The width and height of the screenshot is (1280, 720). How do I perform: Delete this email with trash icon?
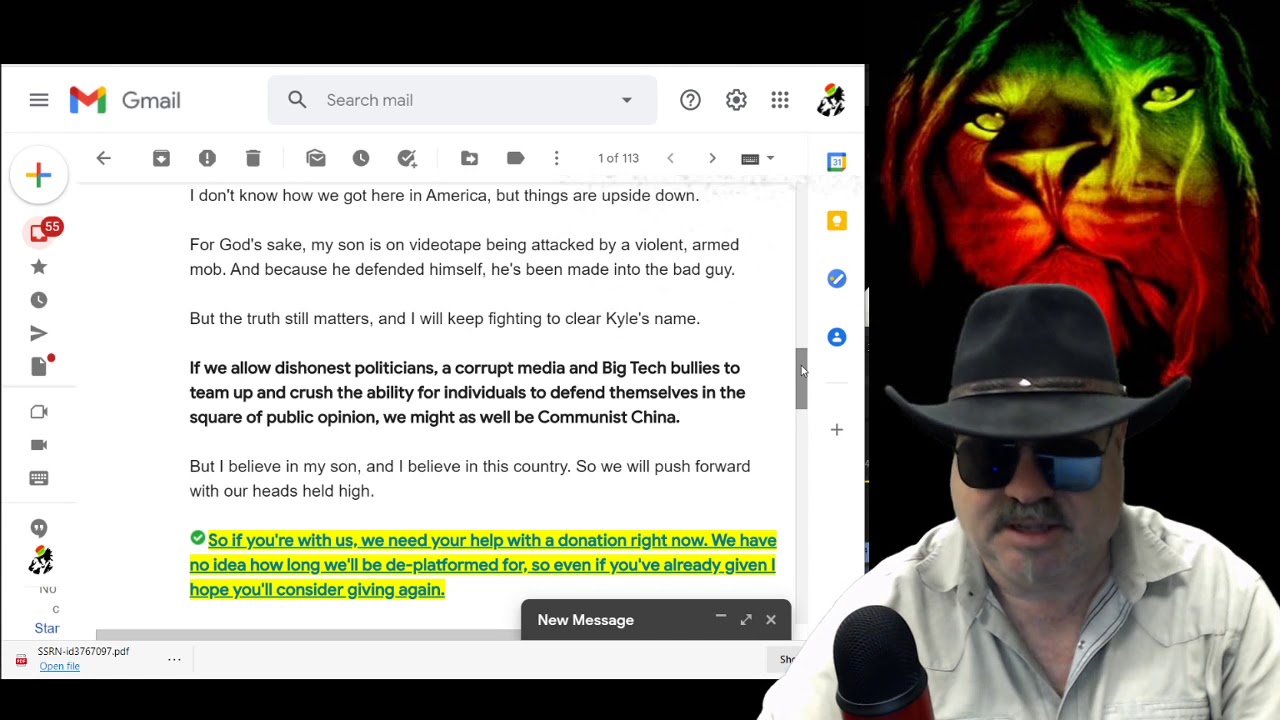(253, 158)
